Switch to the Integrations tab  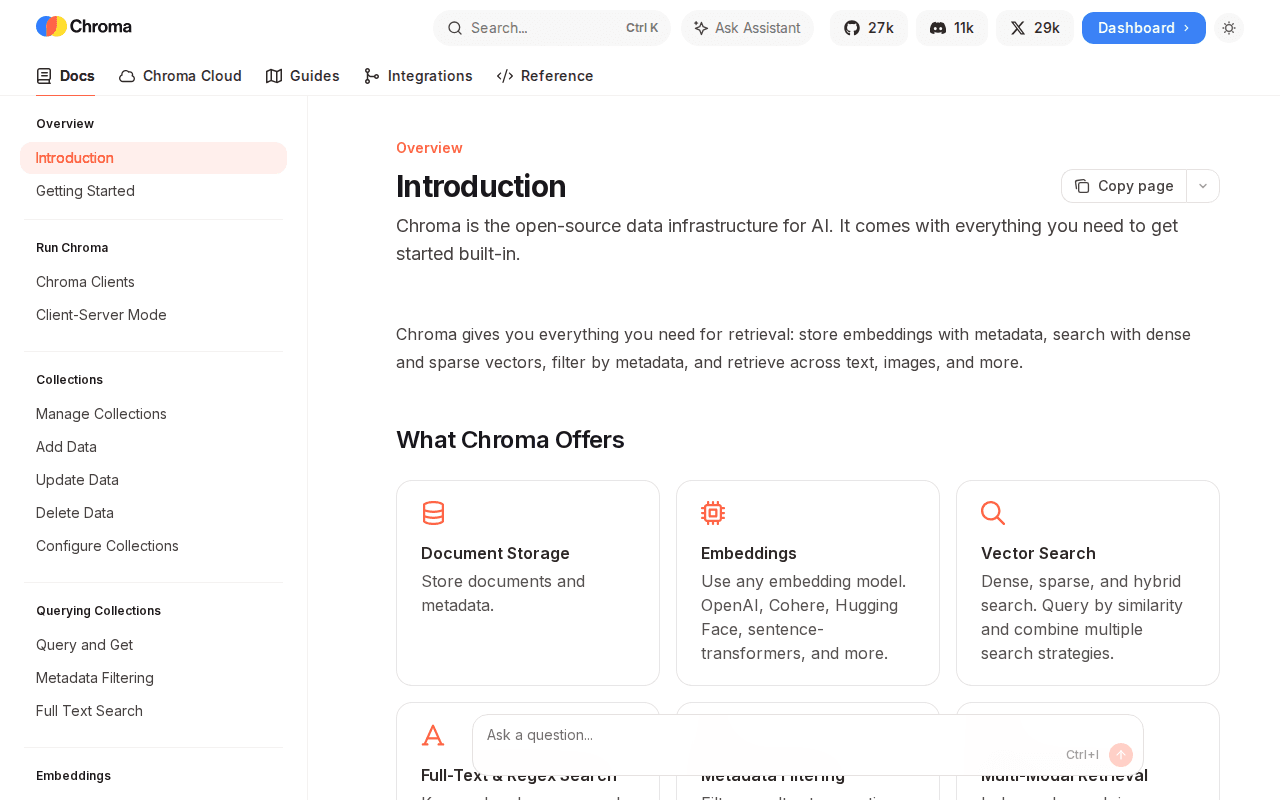(418, 76)
